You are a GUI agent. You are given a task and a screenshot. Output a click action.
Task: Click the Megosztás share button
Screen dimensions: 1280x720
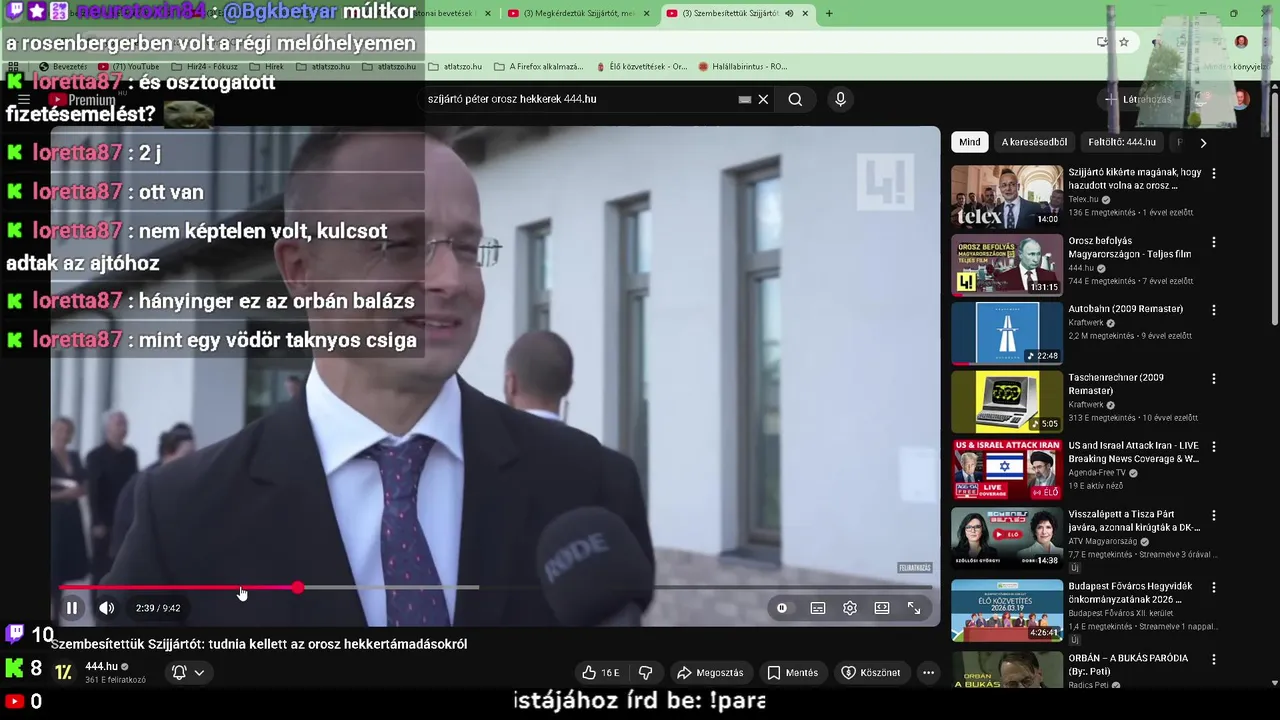click(x=711, y=673)
